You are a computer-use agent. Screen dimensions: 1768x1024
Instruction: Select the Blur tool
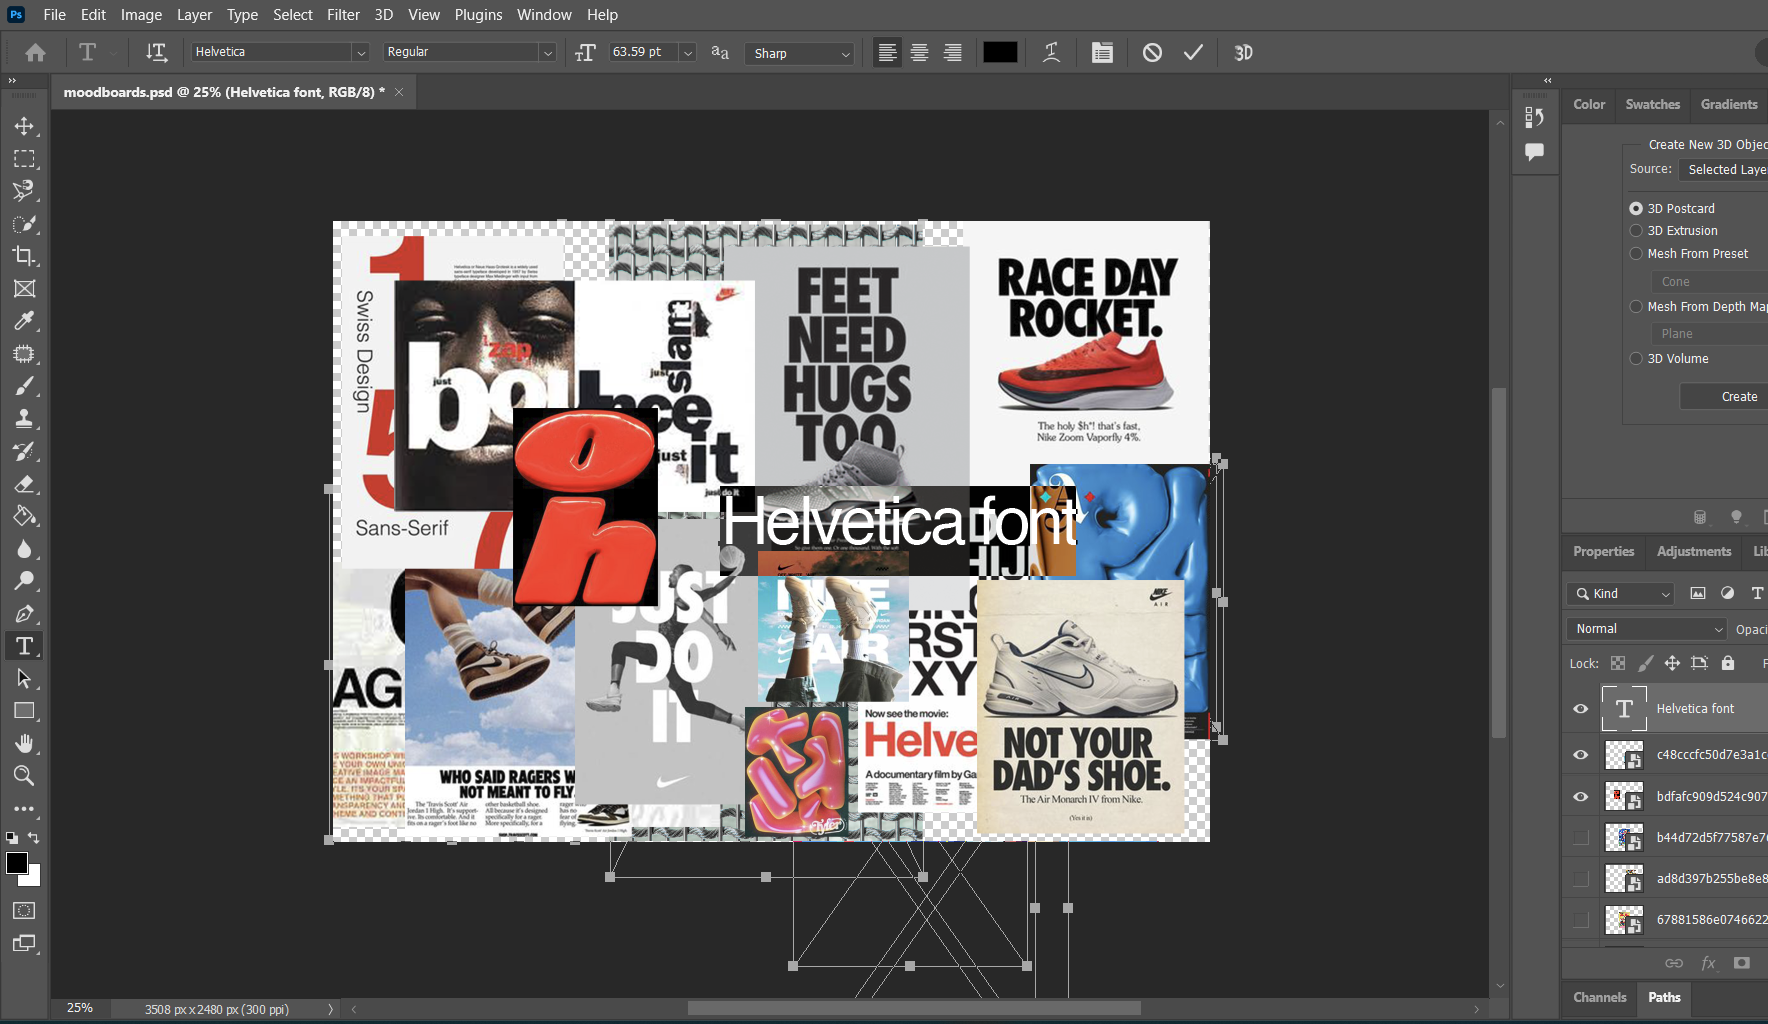24,549
